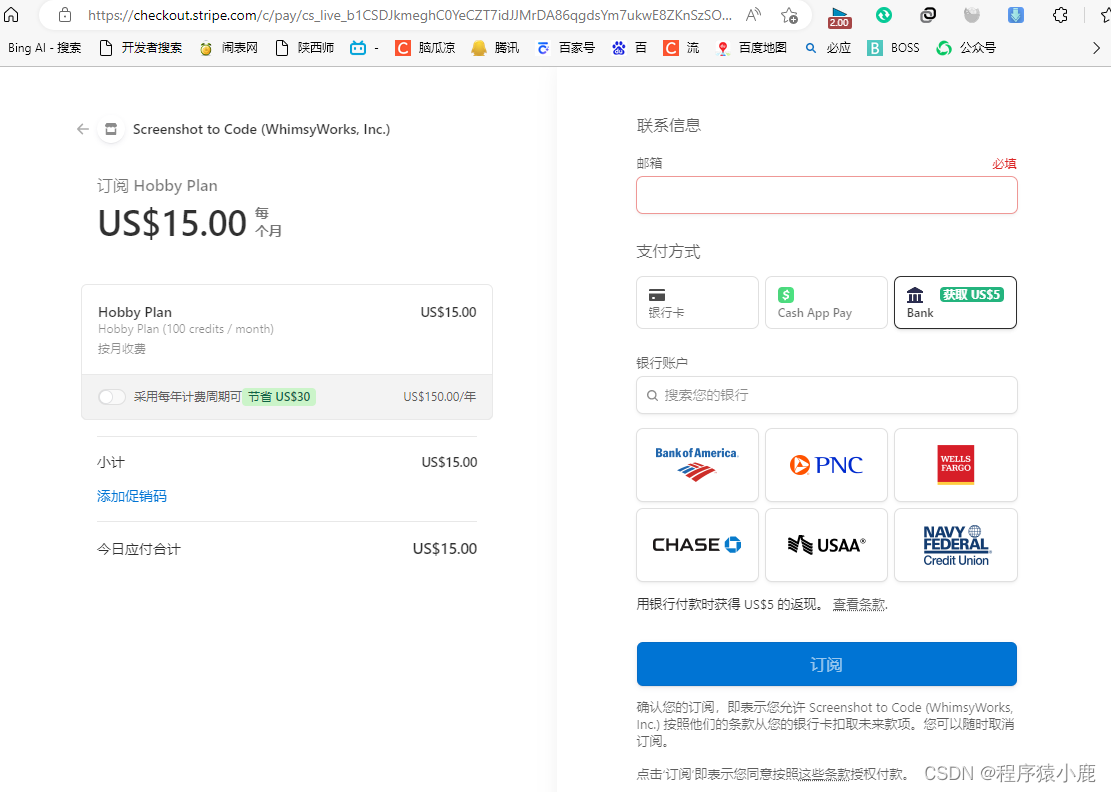Open the extensions puzzle-piece menu
The width and height of the screenshot is (1111, 792).
[1060, 14]
